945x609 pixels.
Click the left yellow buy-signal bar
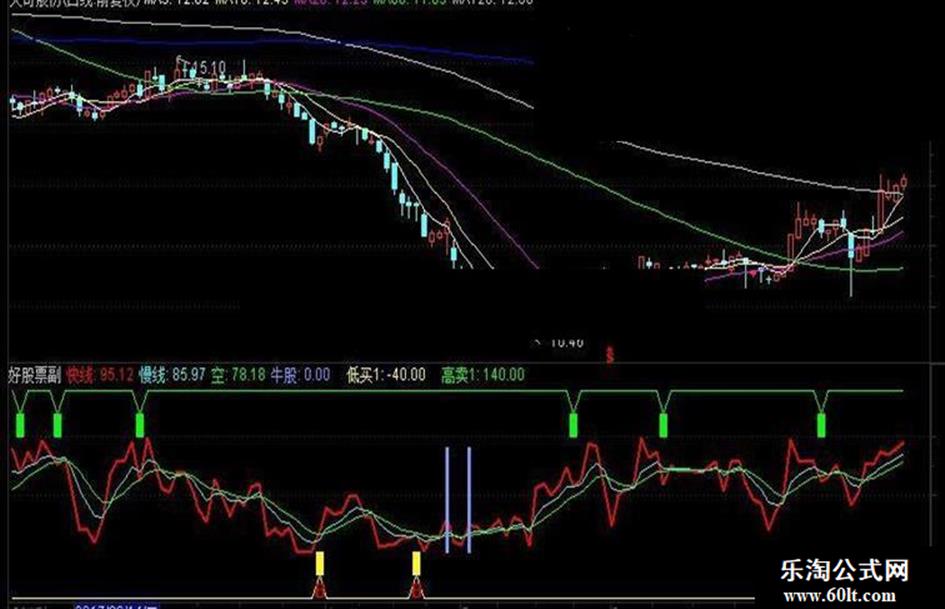[x=320, y=563]
